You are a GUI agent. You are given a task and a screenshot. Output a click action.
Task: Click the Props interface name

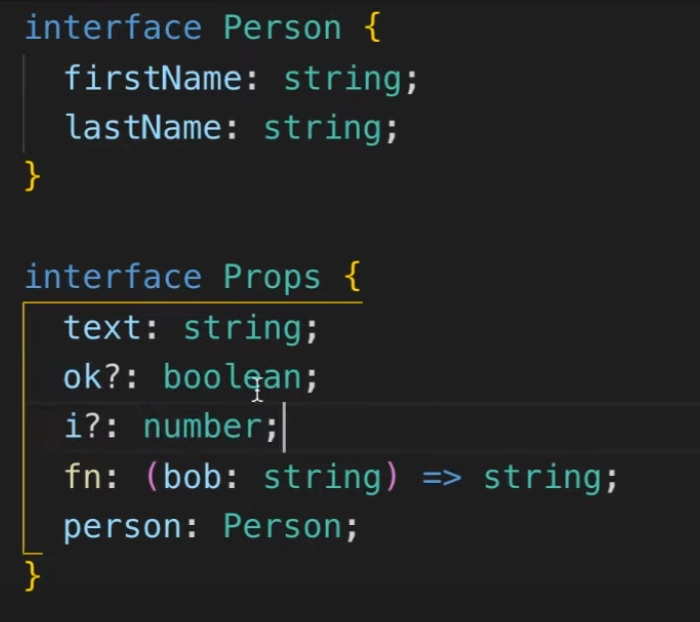272,277
